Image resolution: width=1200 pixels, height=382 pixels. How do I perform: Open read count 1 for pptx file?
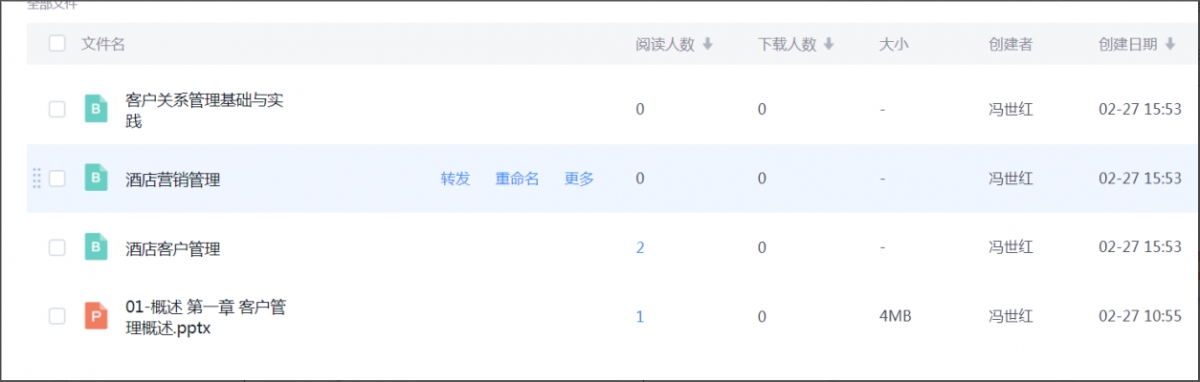(640, 317)
